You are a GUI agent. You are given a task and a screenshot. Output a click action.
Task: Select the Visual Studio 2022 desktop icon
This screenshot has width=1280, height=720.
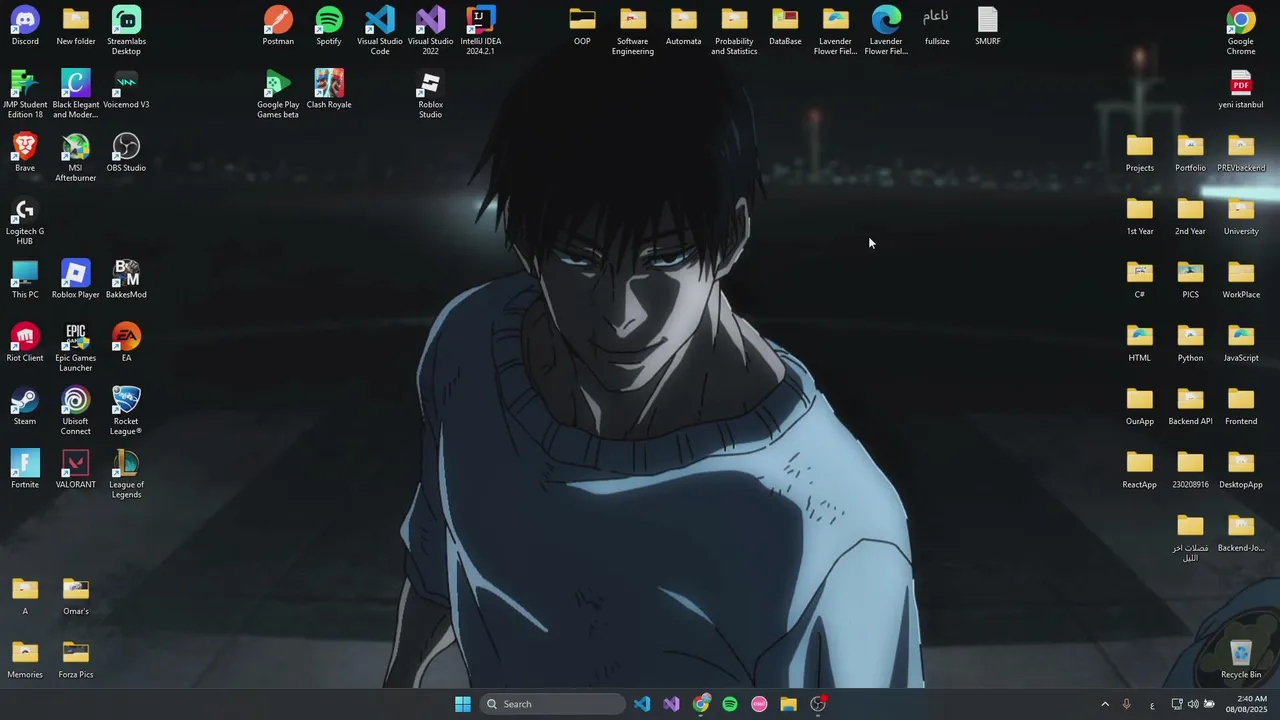coord(430,30)
